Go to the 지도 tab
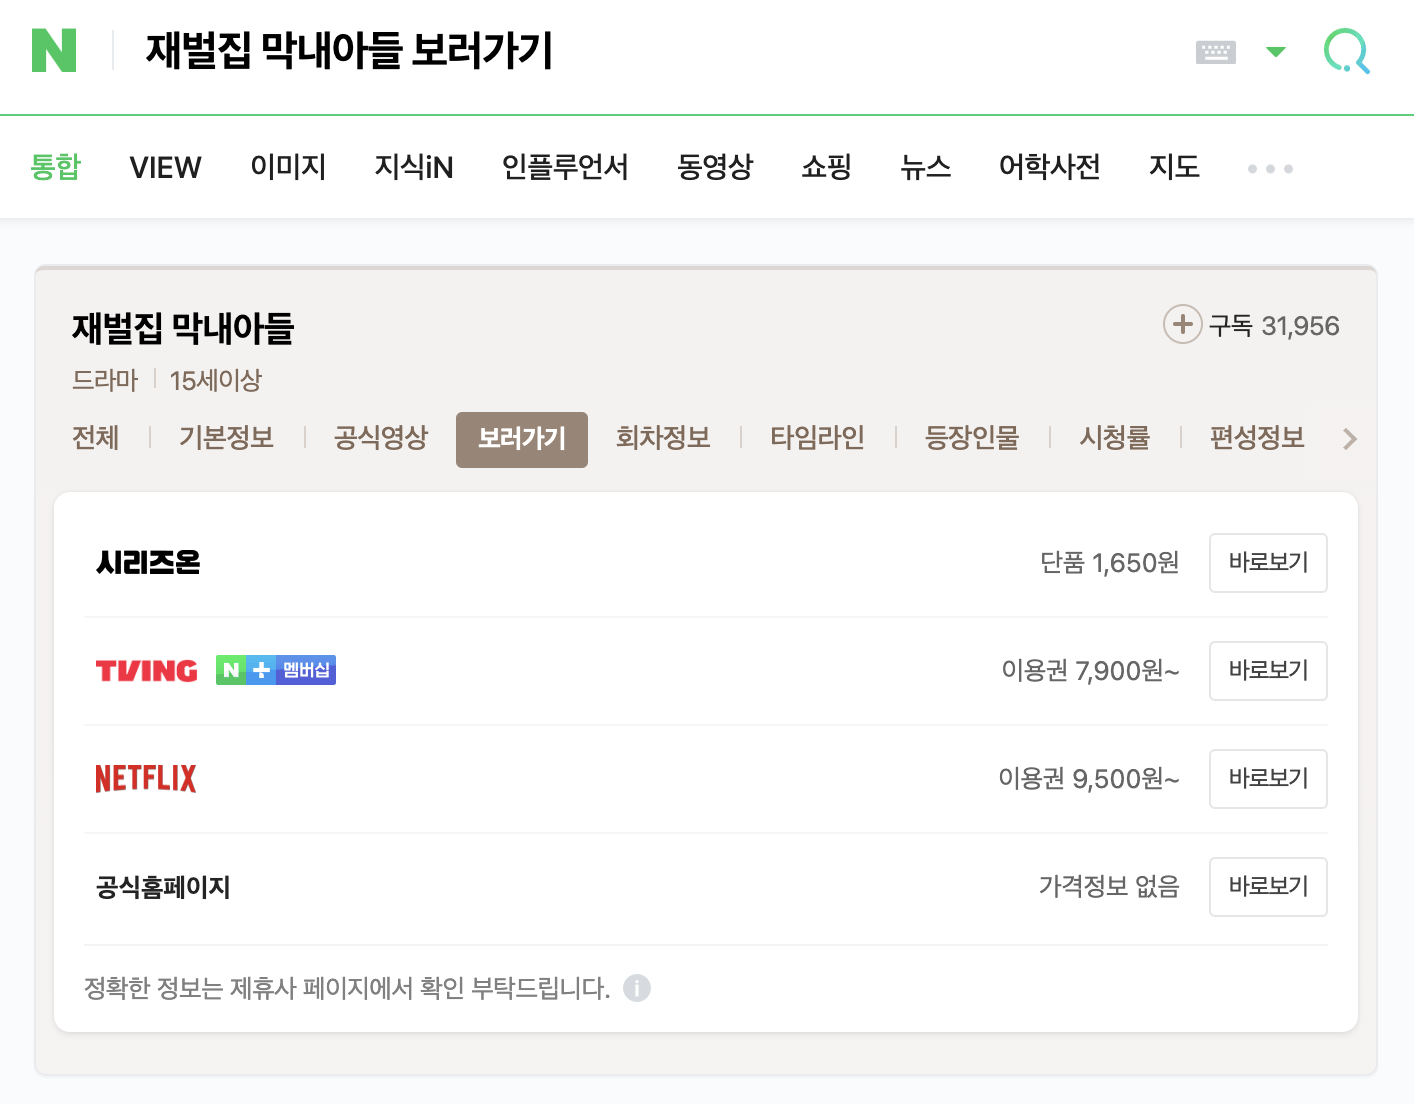 click(x=1174, y=166)
